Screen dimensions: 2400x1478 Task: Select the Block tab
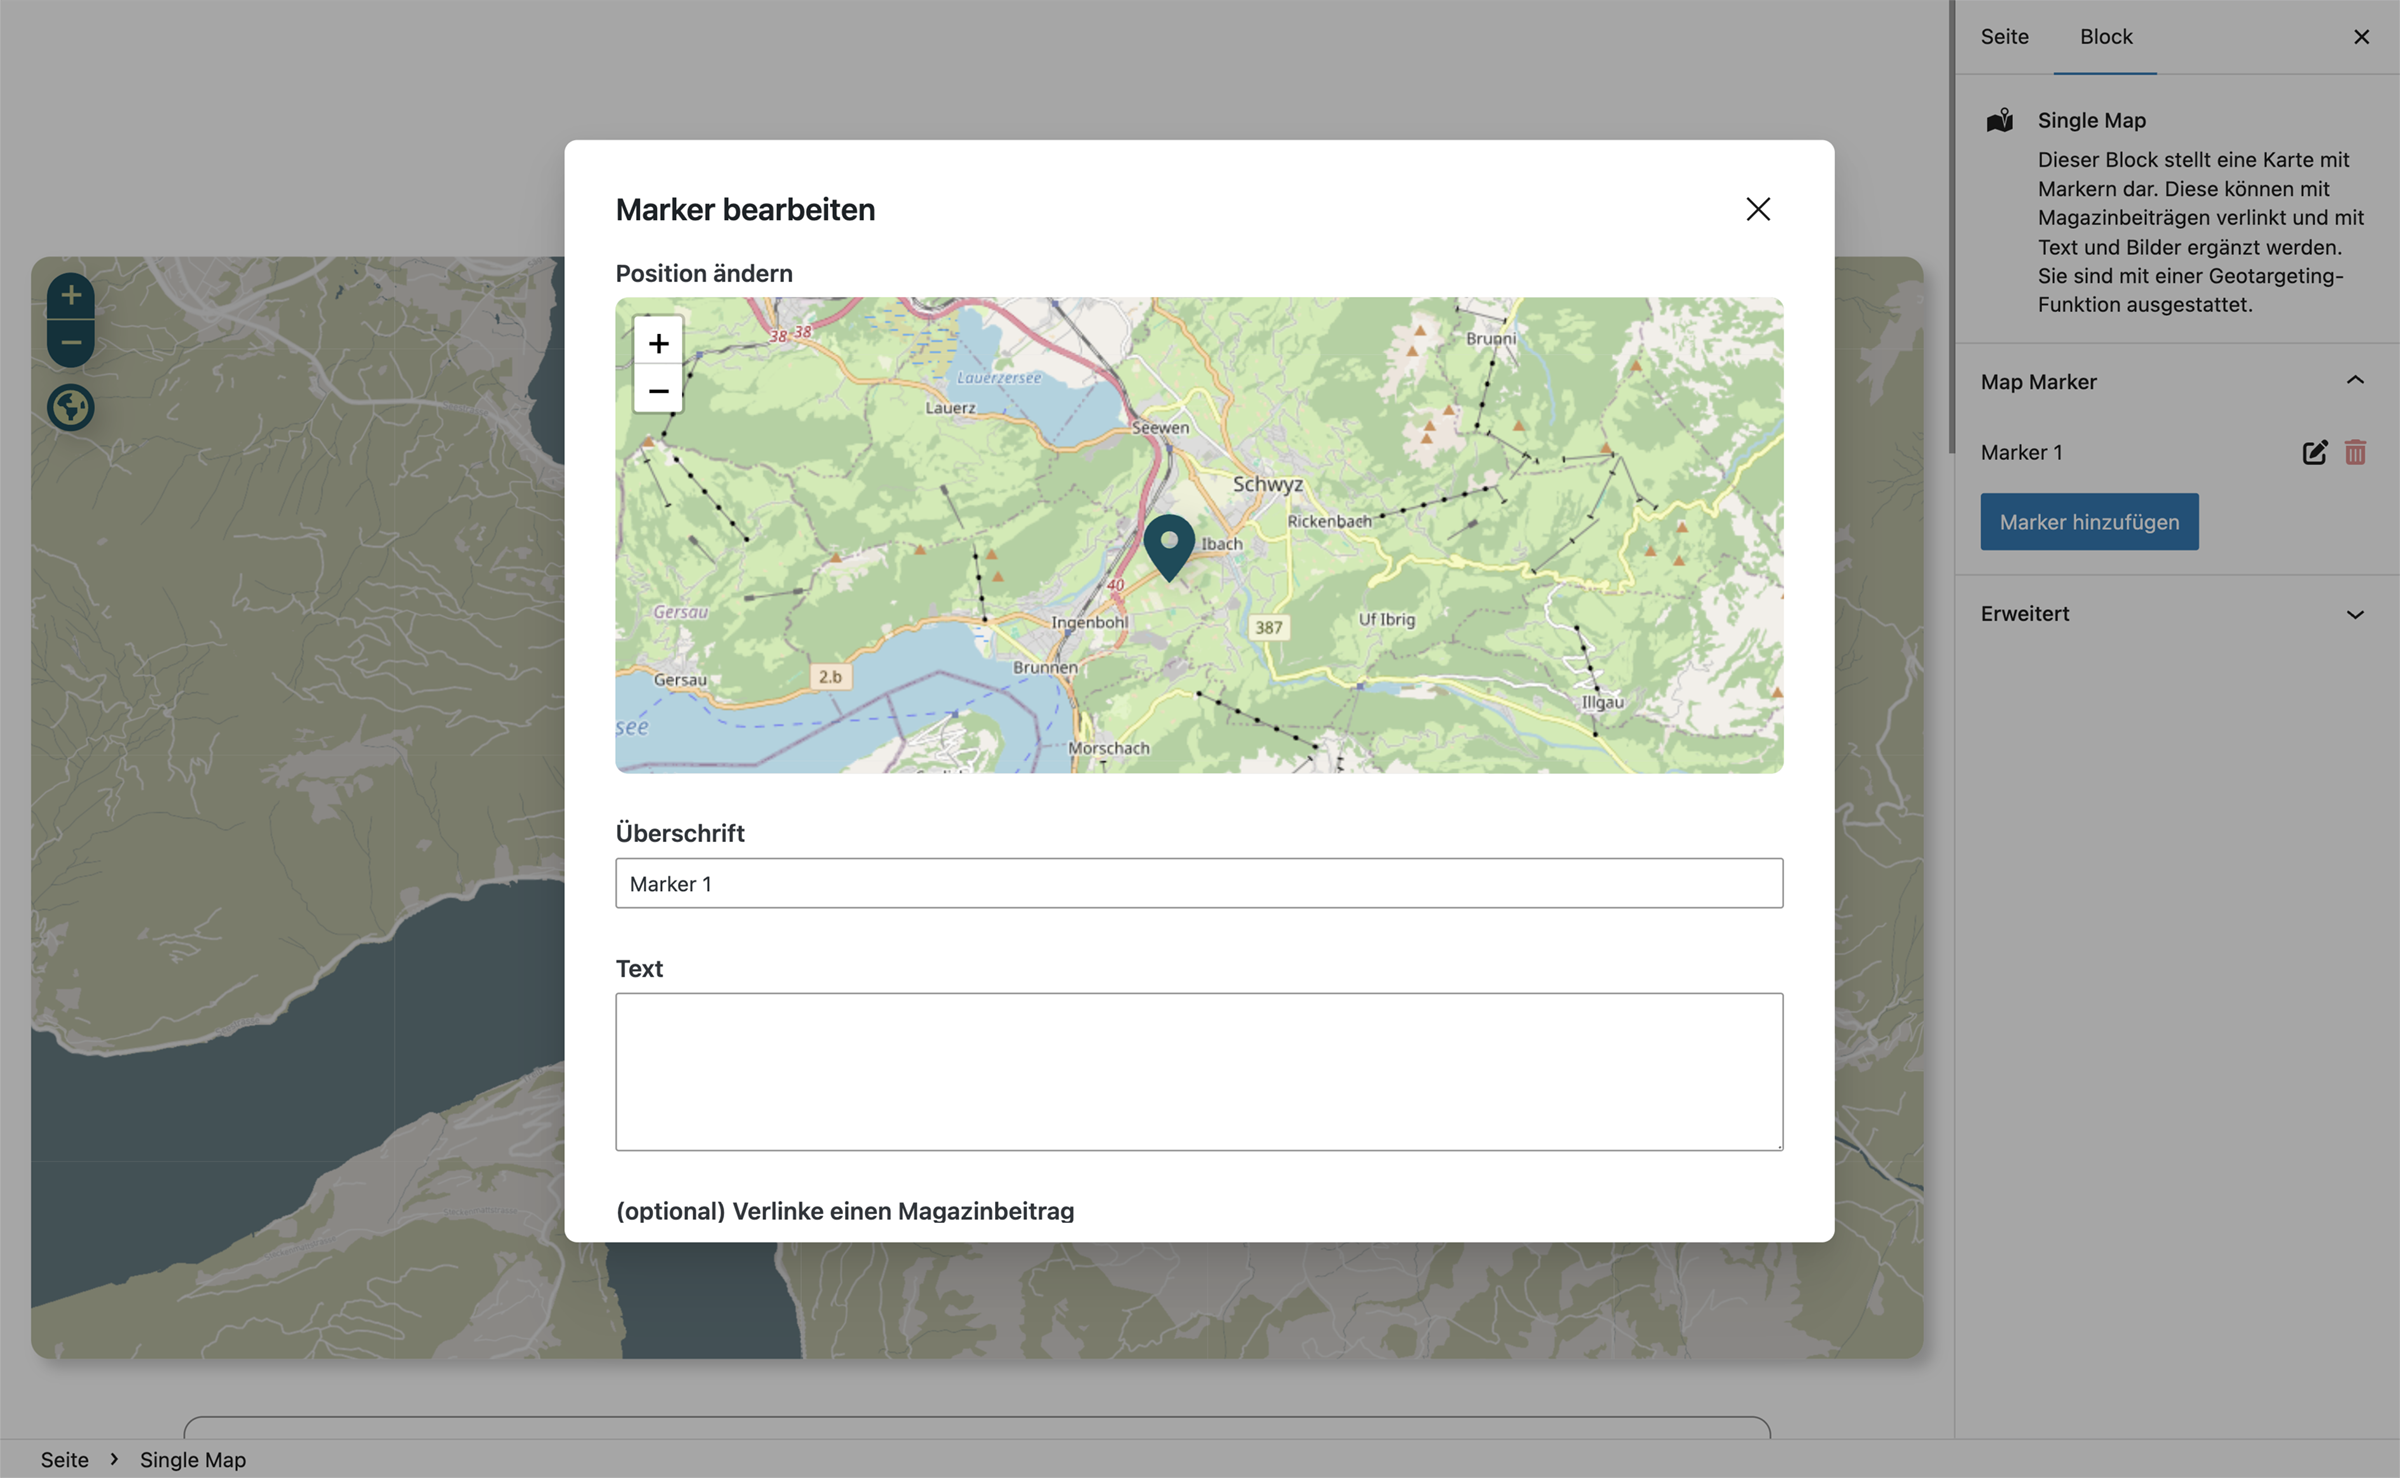click(2106, 37)
